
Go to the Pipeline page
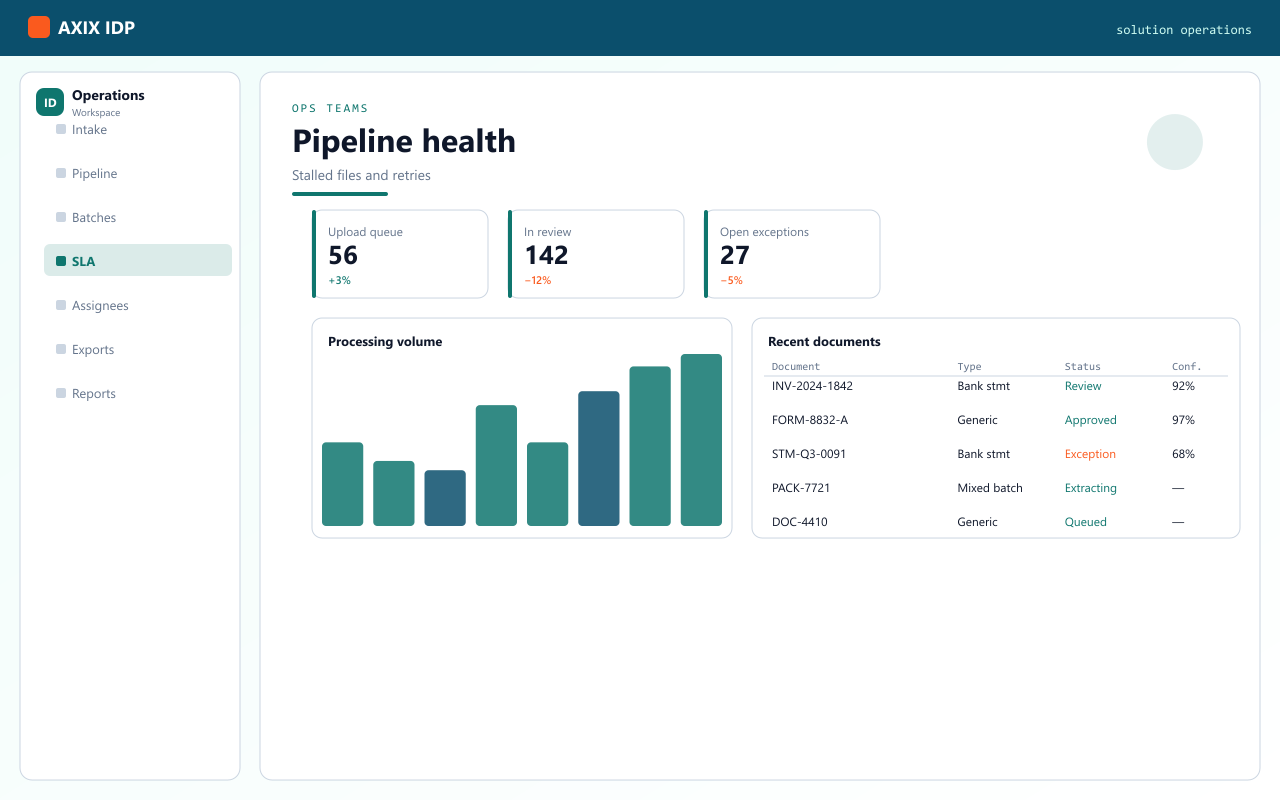pyautogui.click(x=138, y=174)
